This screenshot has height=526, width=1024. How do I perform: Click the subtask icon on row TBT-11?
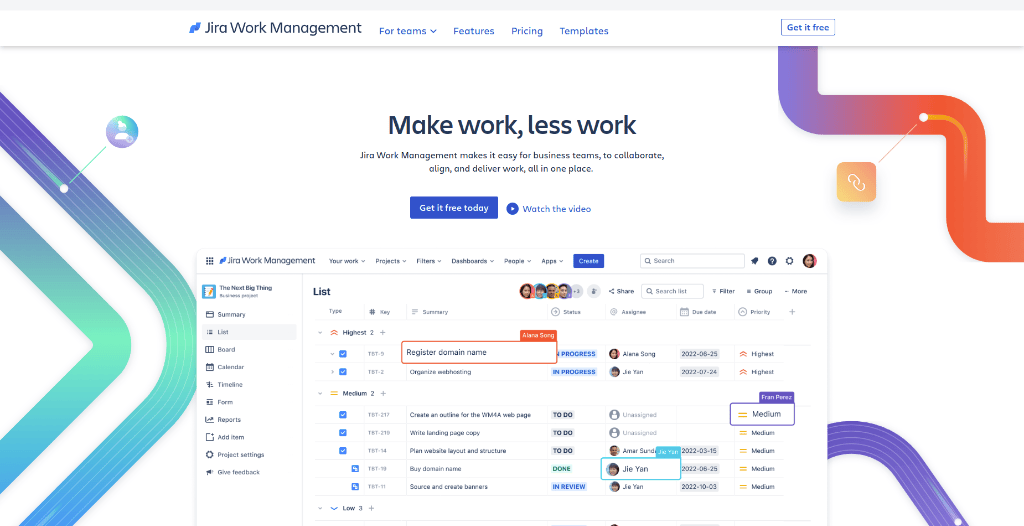click(355, 486)
